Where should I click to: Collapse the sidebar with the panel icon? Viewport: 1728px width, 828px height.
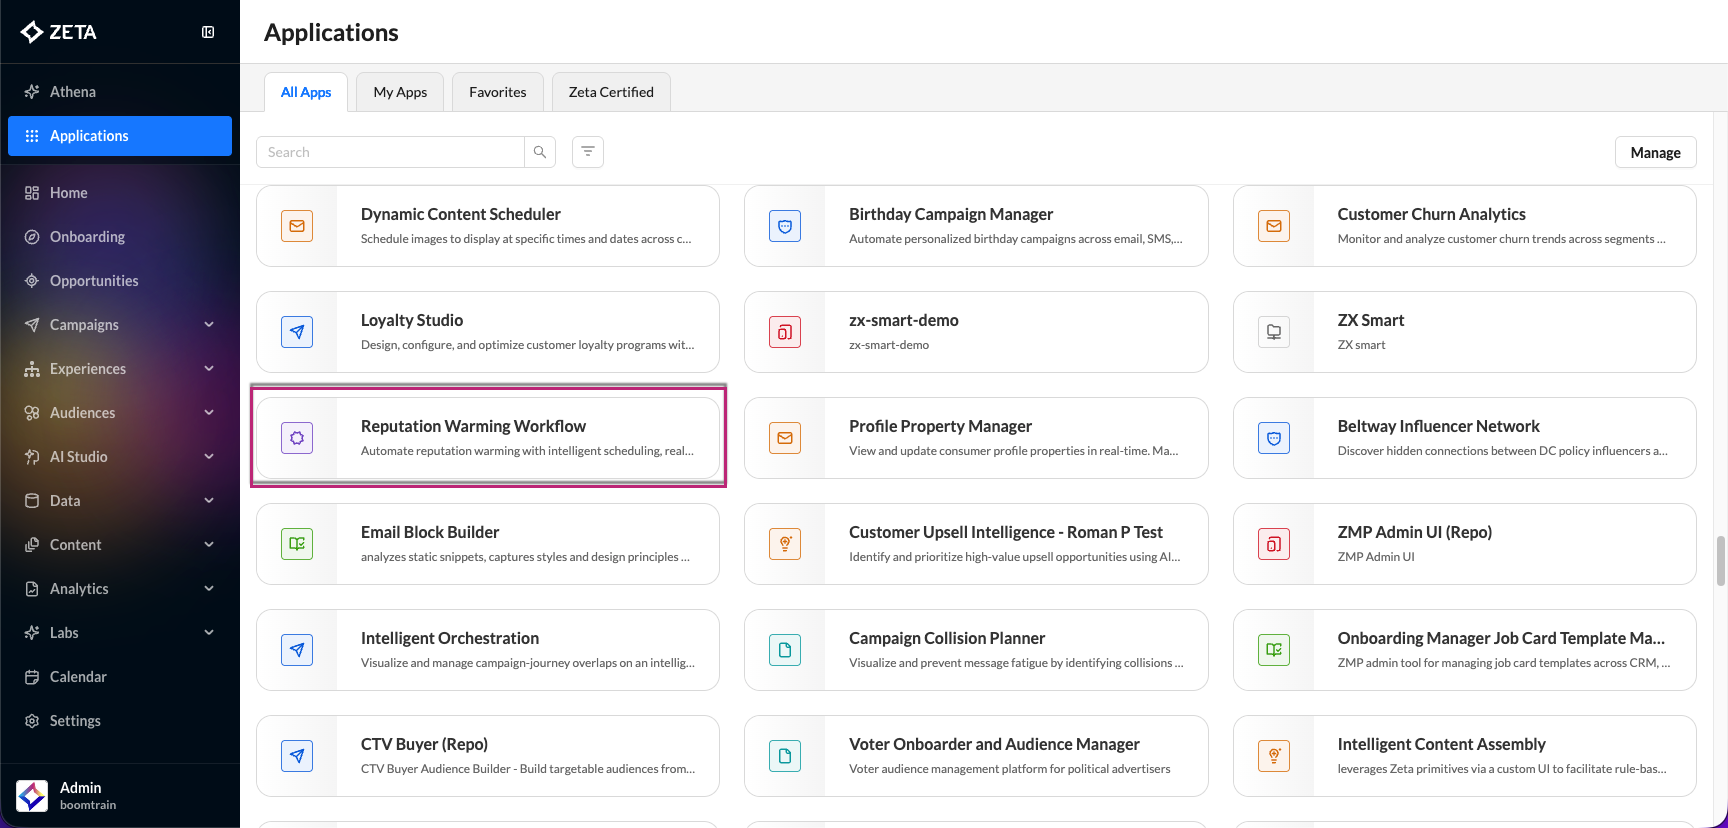pyautogui.click(x=208, y=32)
